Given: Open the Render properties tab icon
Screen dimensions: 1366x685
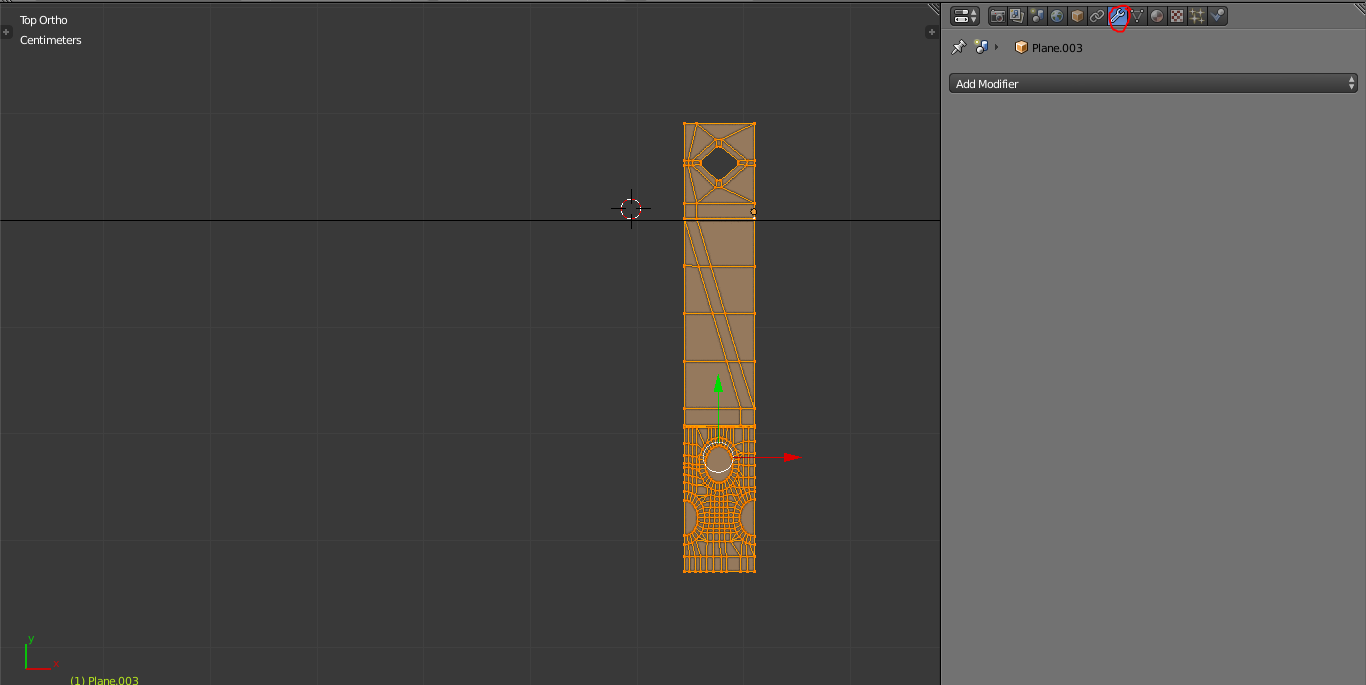Looking at the screenshot, I should coord(997,15).
